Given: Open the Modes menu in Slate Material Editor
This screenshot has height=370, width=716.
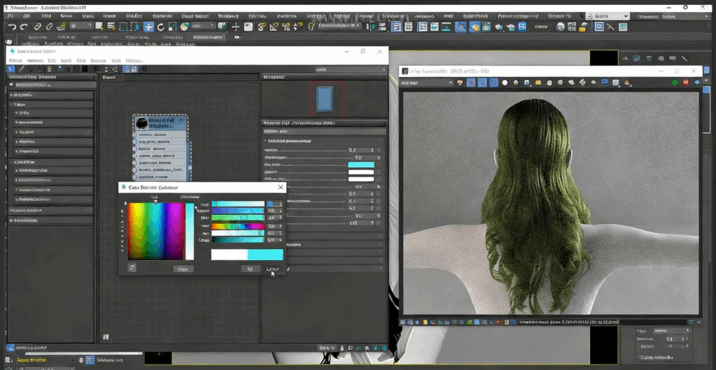Looking at the screenshot, I should [16, 60].
